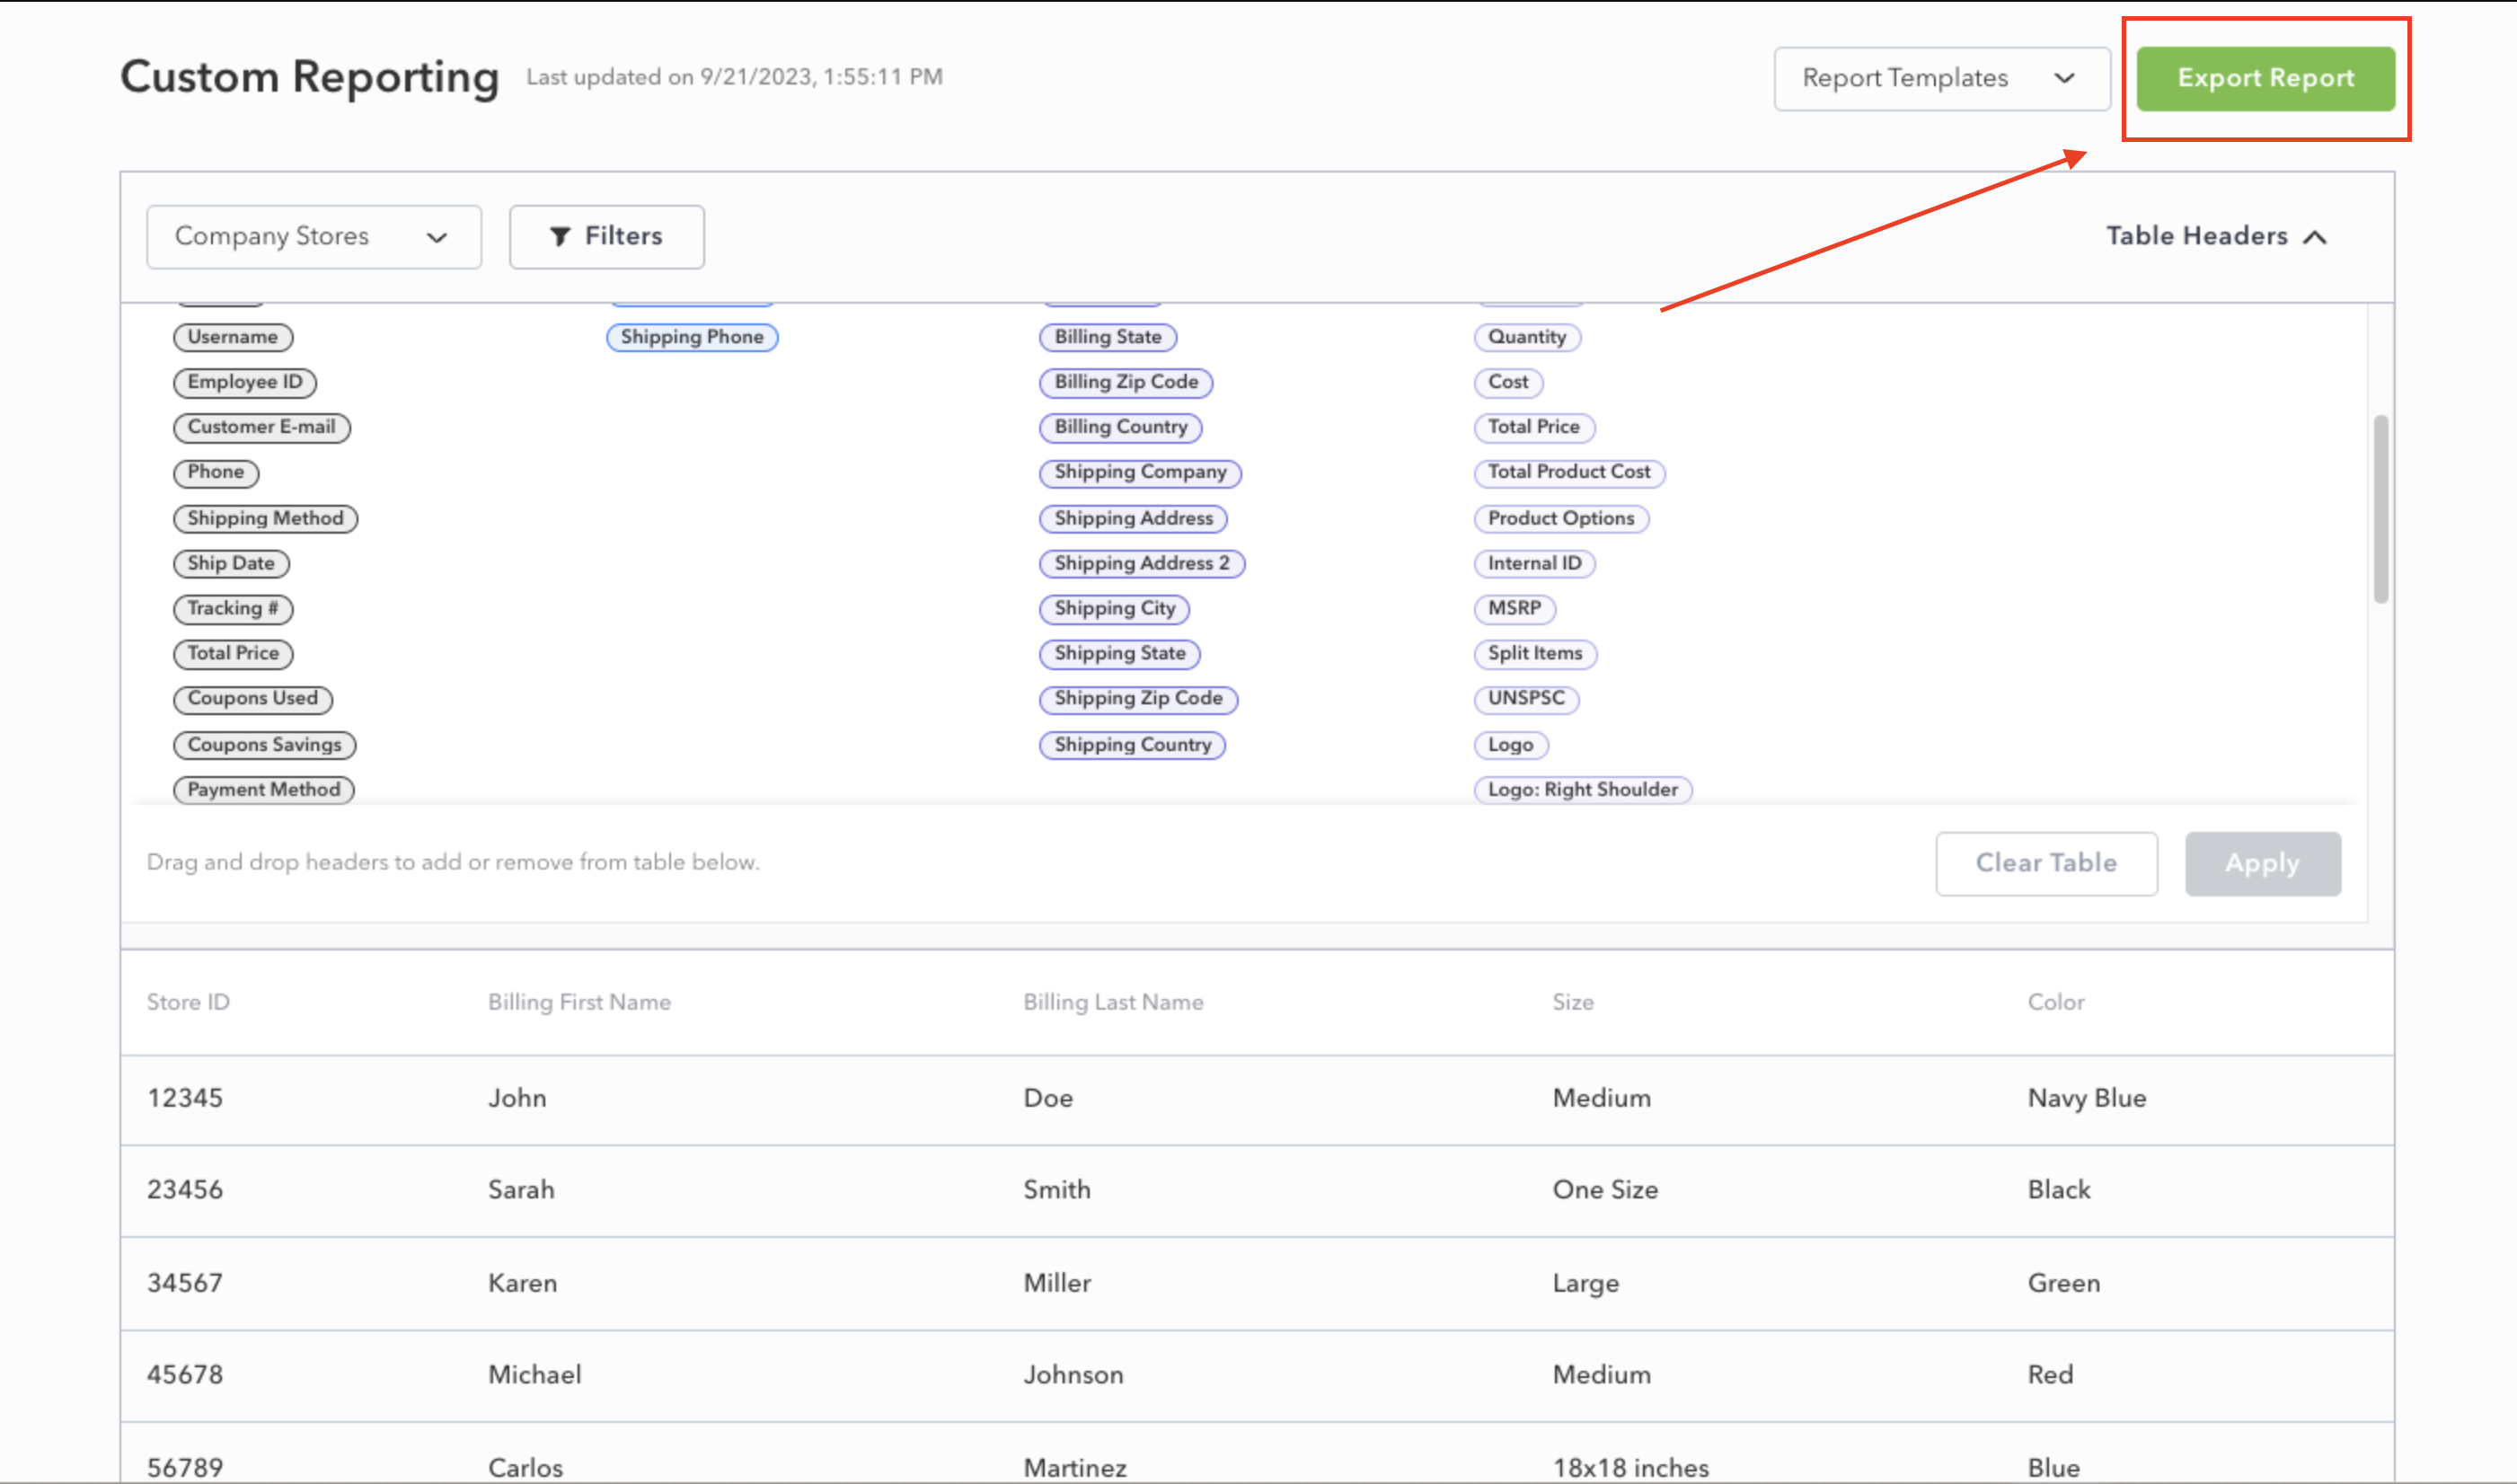Click the Sarah first name cell
Viewport: 2517px width, 1484px height.
point(521,1190)
